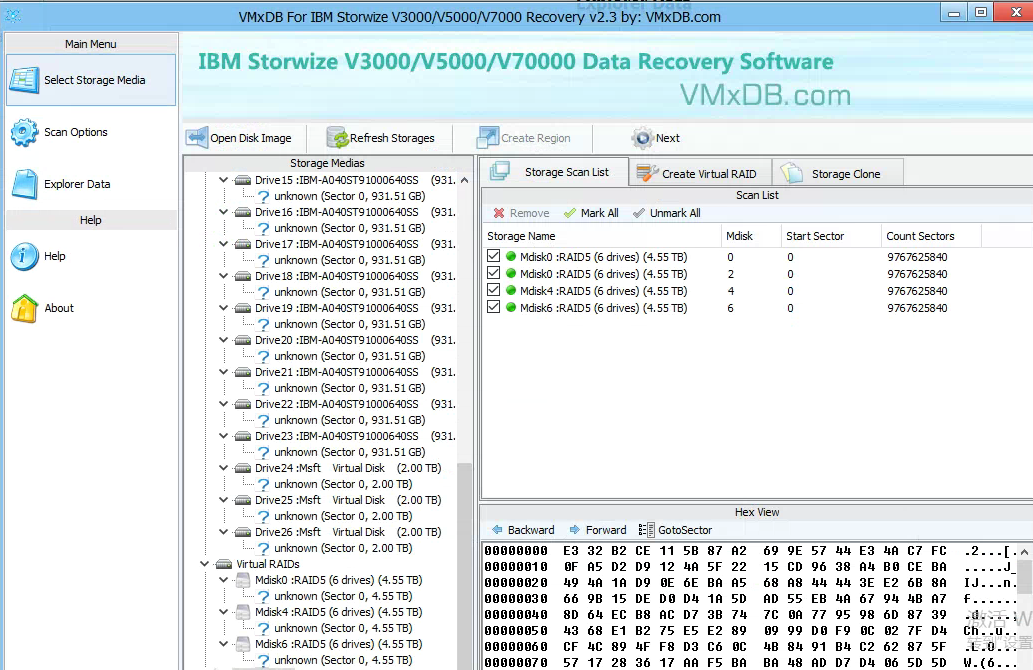Image resolution: width=1033 pixels, height=670 pixels.
Task: Click the Create Region toolbar button
Action: 524,138
